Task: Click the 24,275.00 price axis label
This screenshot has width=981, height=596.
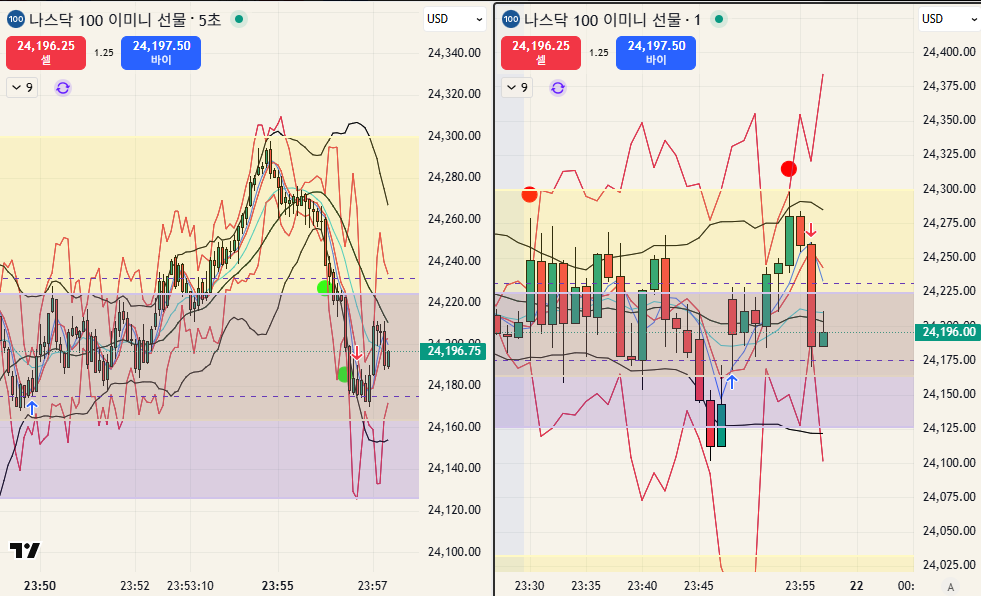Action: 949,223
